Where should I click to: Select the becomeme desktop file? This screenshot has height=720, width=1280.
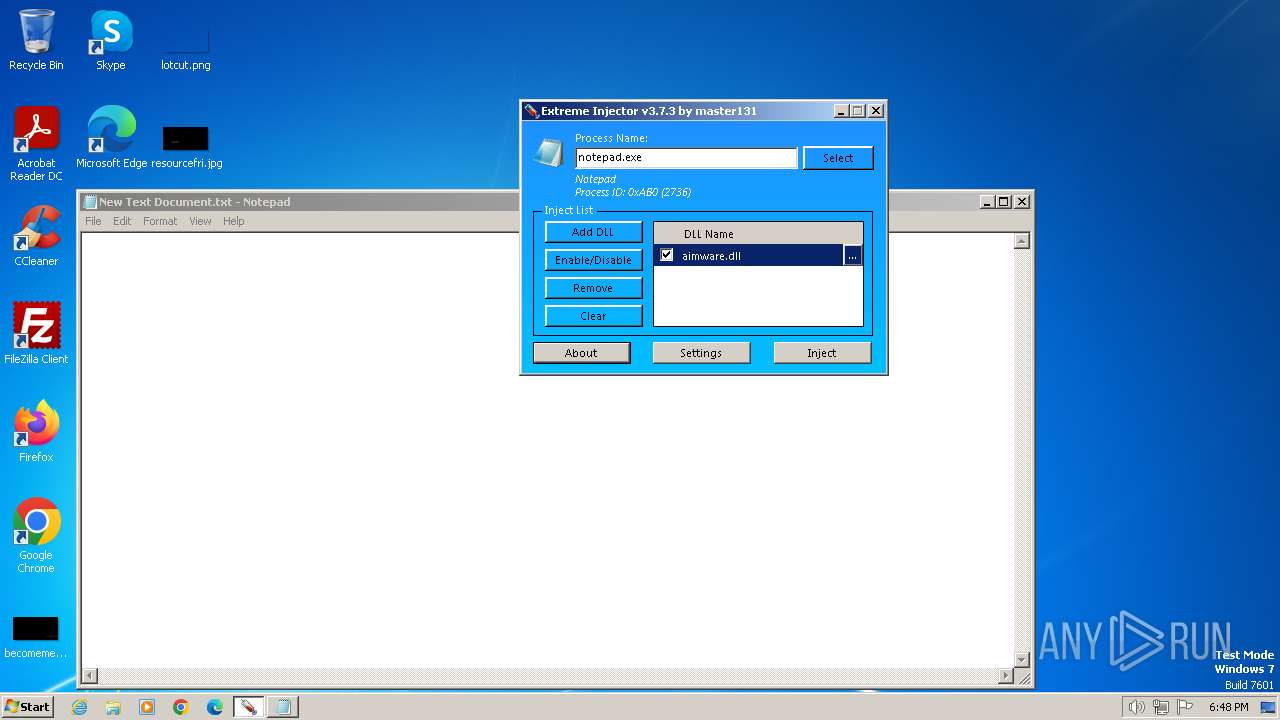click(36, 638)
